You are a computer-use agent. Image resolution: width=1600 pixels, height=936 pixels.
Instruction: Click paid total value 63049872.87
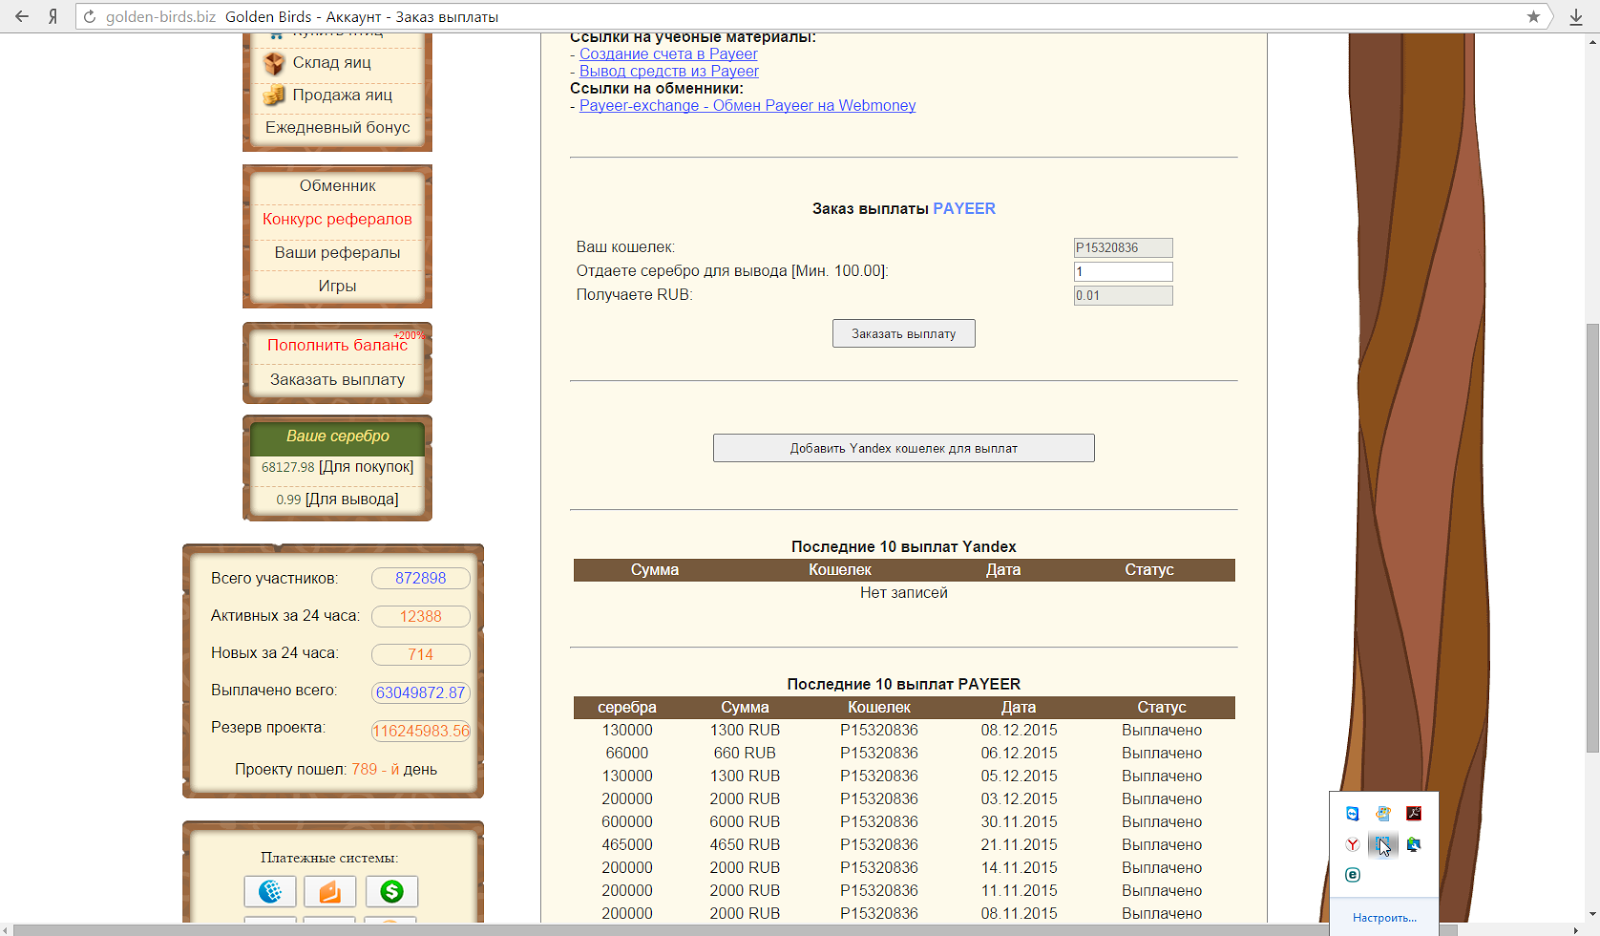420,693
